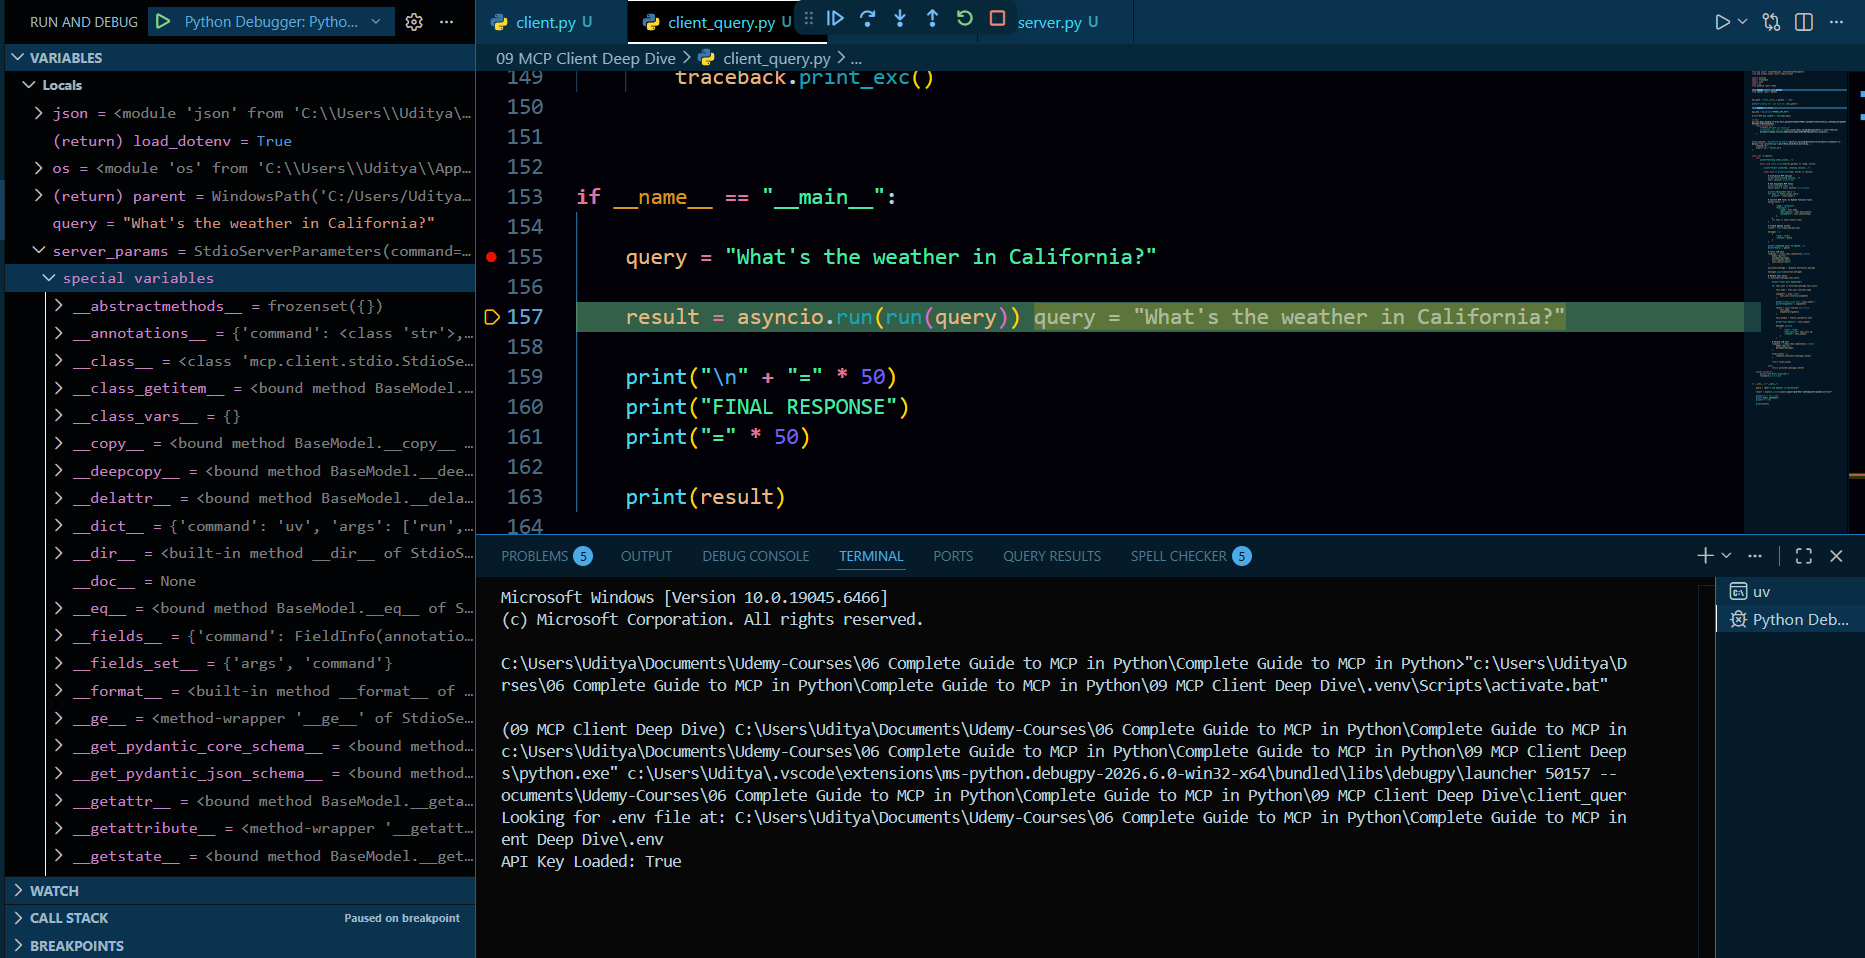Maximize the panel size
Image resolution: width=1865 pixels, height=958 pixels.
1804,556
